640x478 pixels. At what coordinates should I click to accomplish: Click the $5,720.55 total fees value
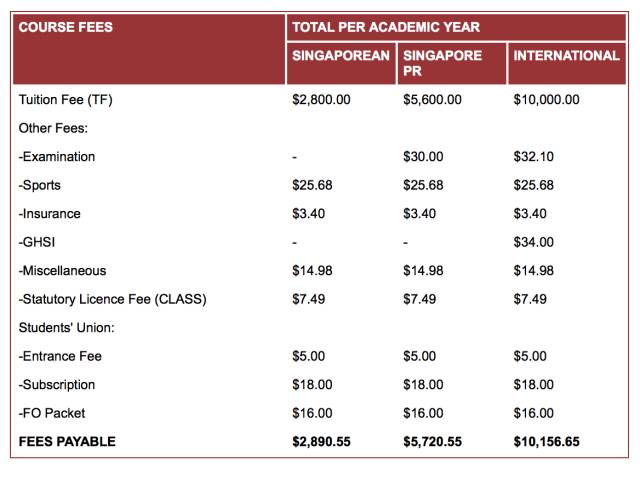point(433,441)
